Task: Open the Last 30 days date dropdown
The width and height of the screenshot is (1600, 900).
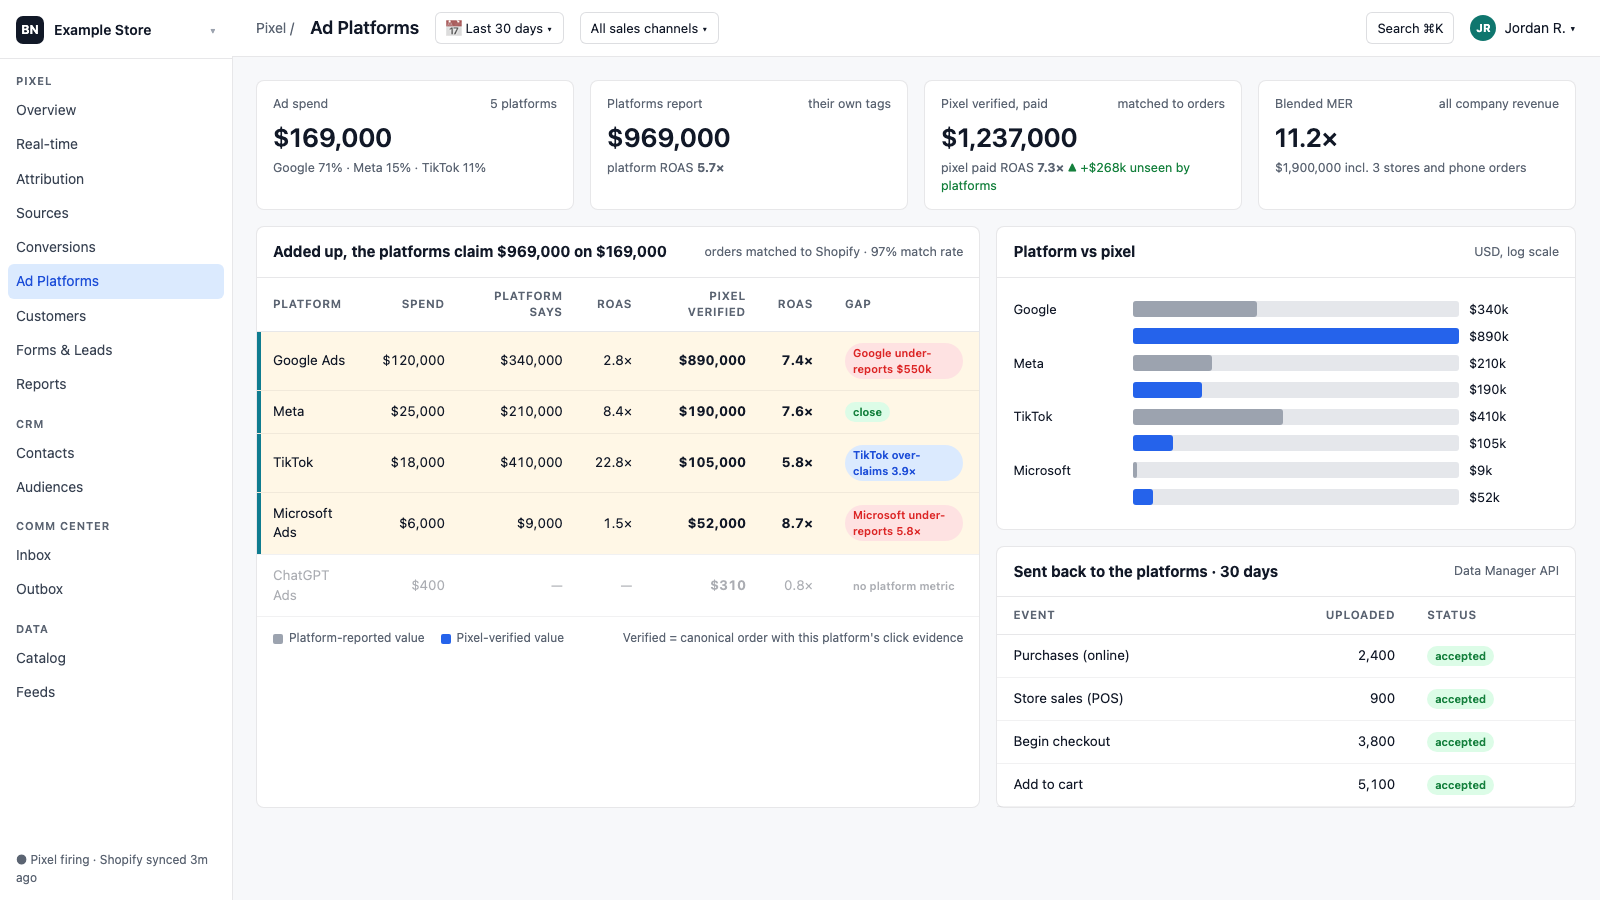Action: point(499,28)
